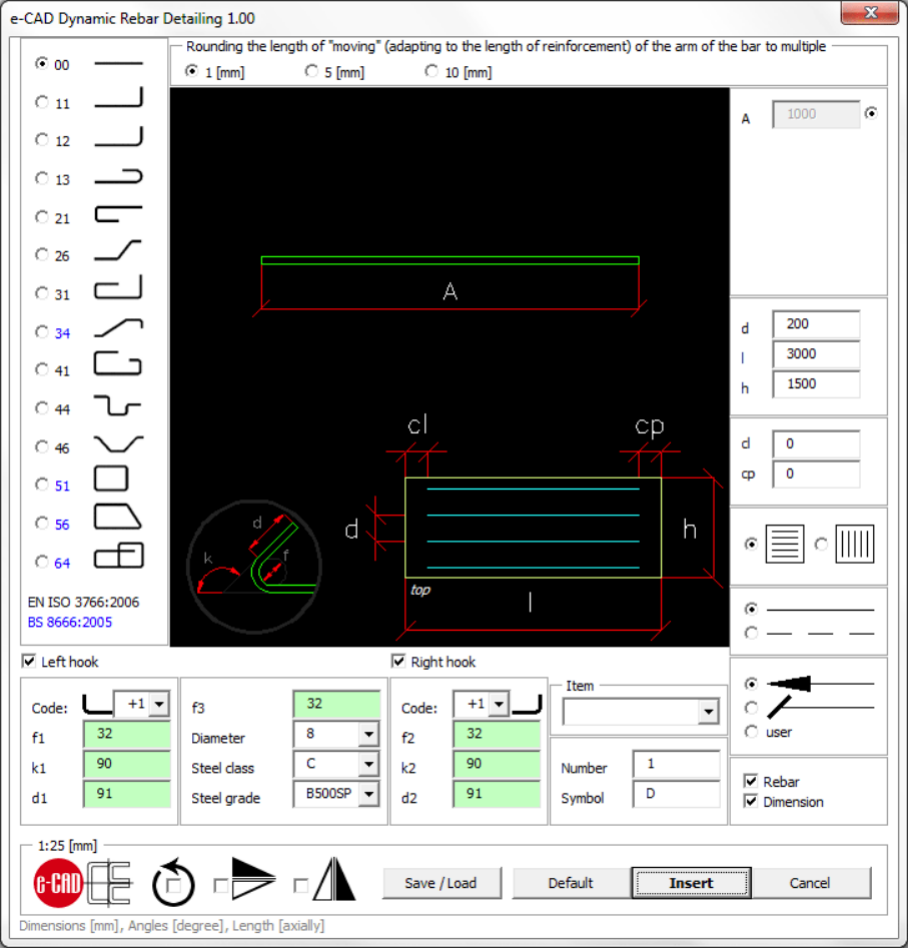Click the f3 value field
Viewport: 908px width, 948px height.
(x=337, y=704)
